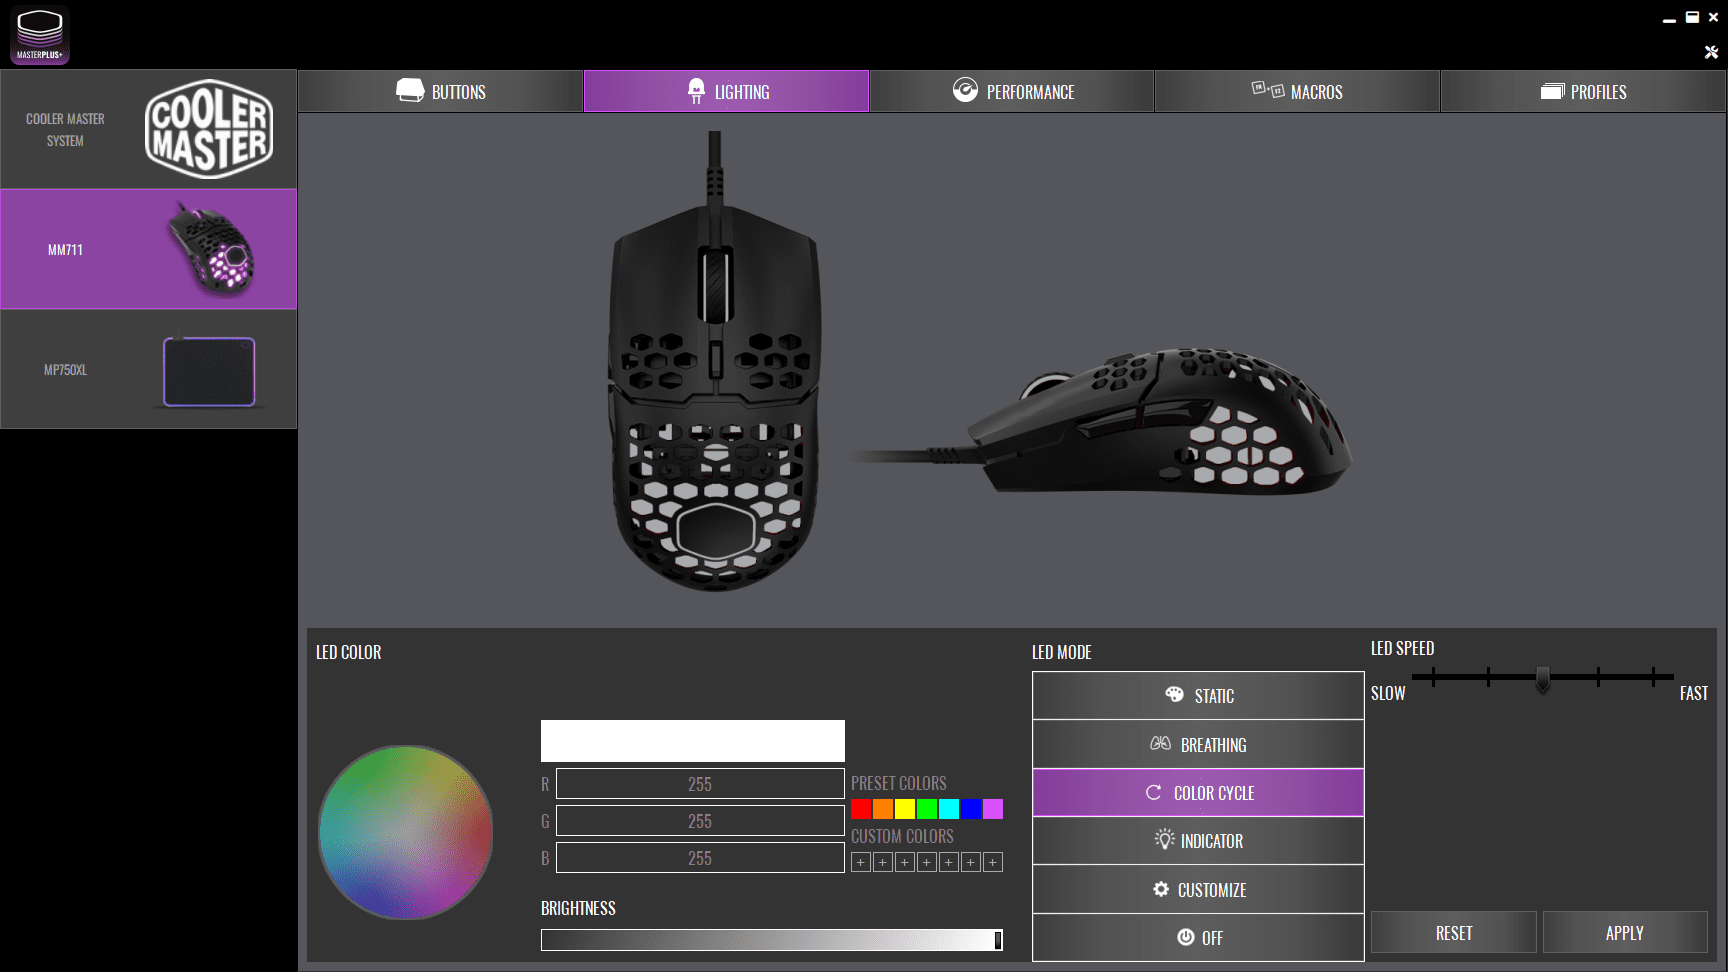Click the Apply button
Image resolution: width=1728 pixels, height=972 pixels.
pos(1625,932)
